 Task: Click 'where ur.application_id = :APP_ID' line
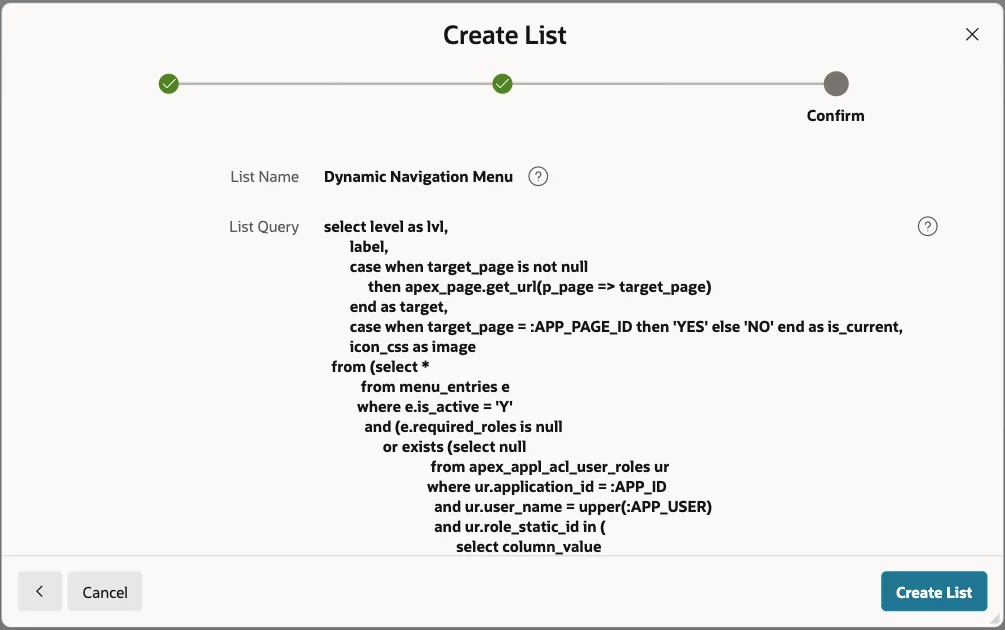tap(547, 486)
